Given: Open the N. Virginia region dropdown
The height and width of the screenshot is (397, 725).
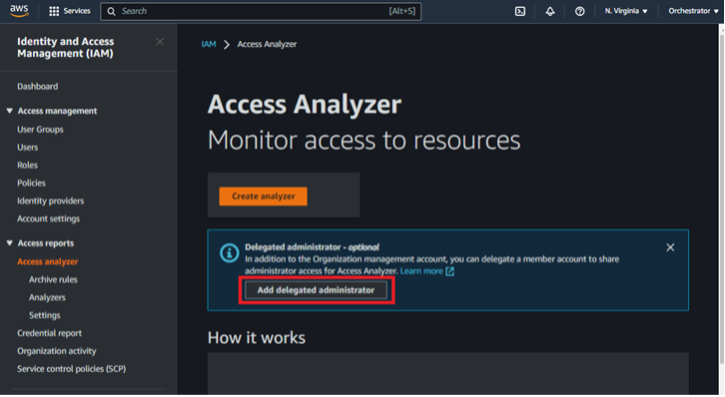Looking at the screenshot, I should tap(626, 11).
